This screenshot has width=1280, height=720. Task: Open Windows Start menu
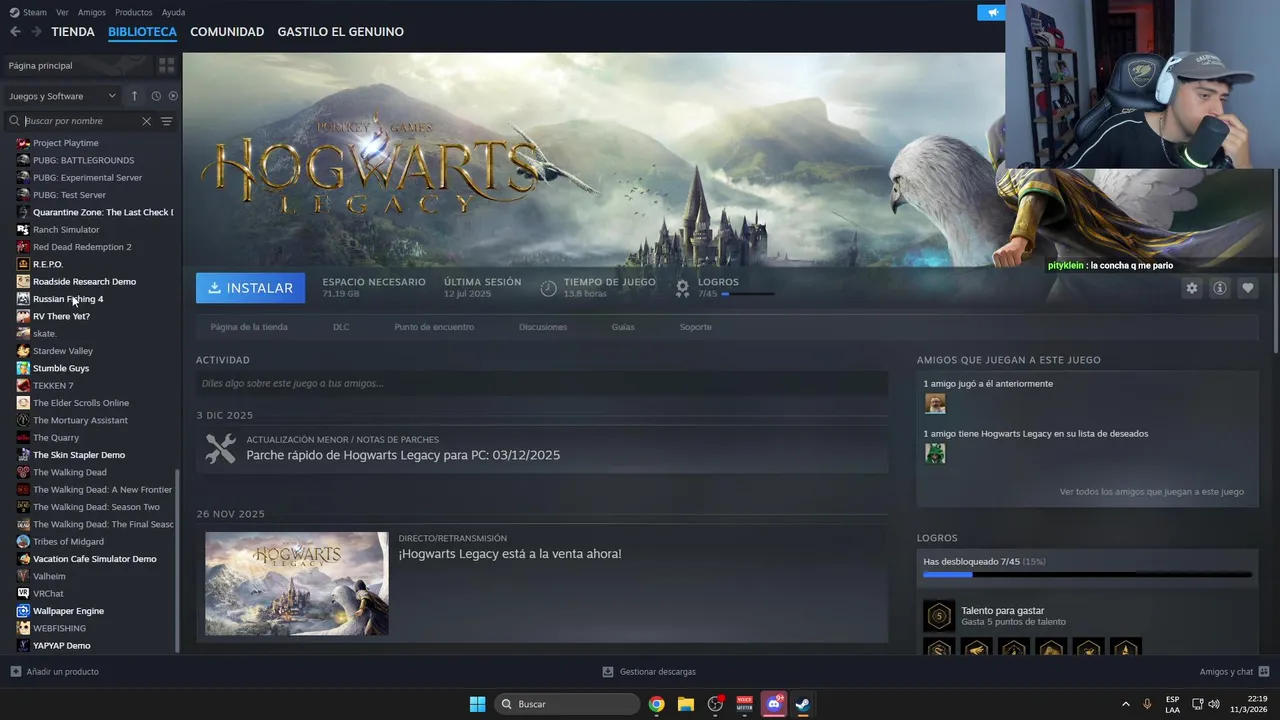478,704
